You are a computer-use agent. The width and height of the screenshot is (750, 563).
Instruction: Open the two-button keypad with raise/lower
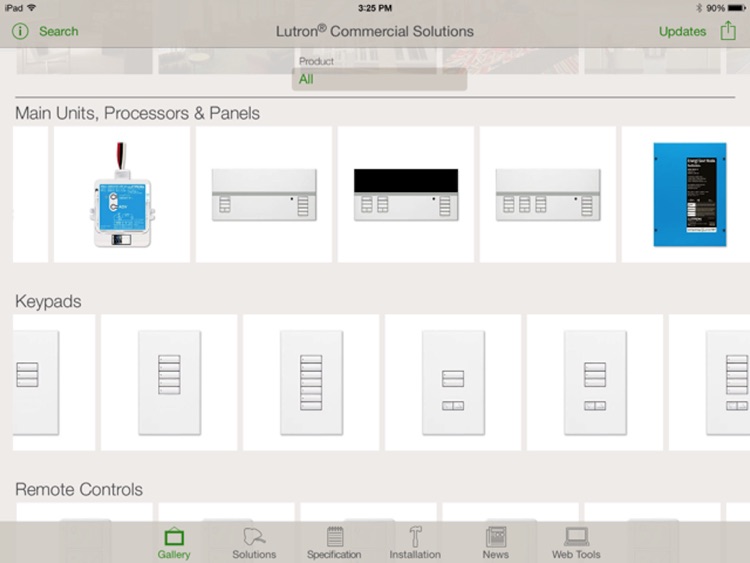point(453,382)
